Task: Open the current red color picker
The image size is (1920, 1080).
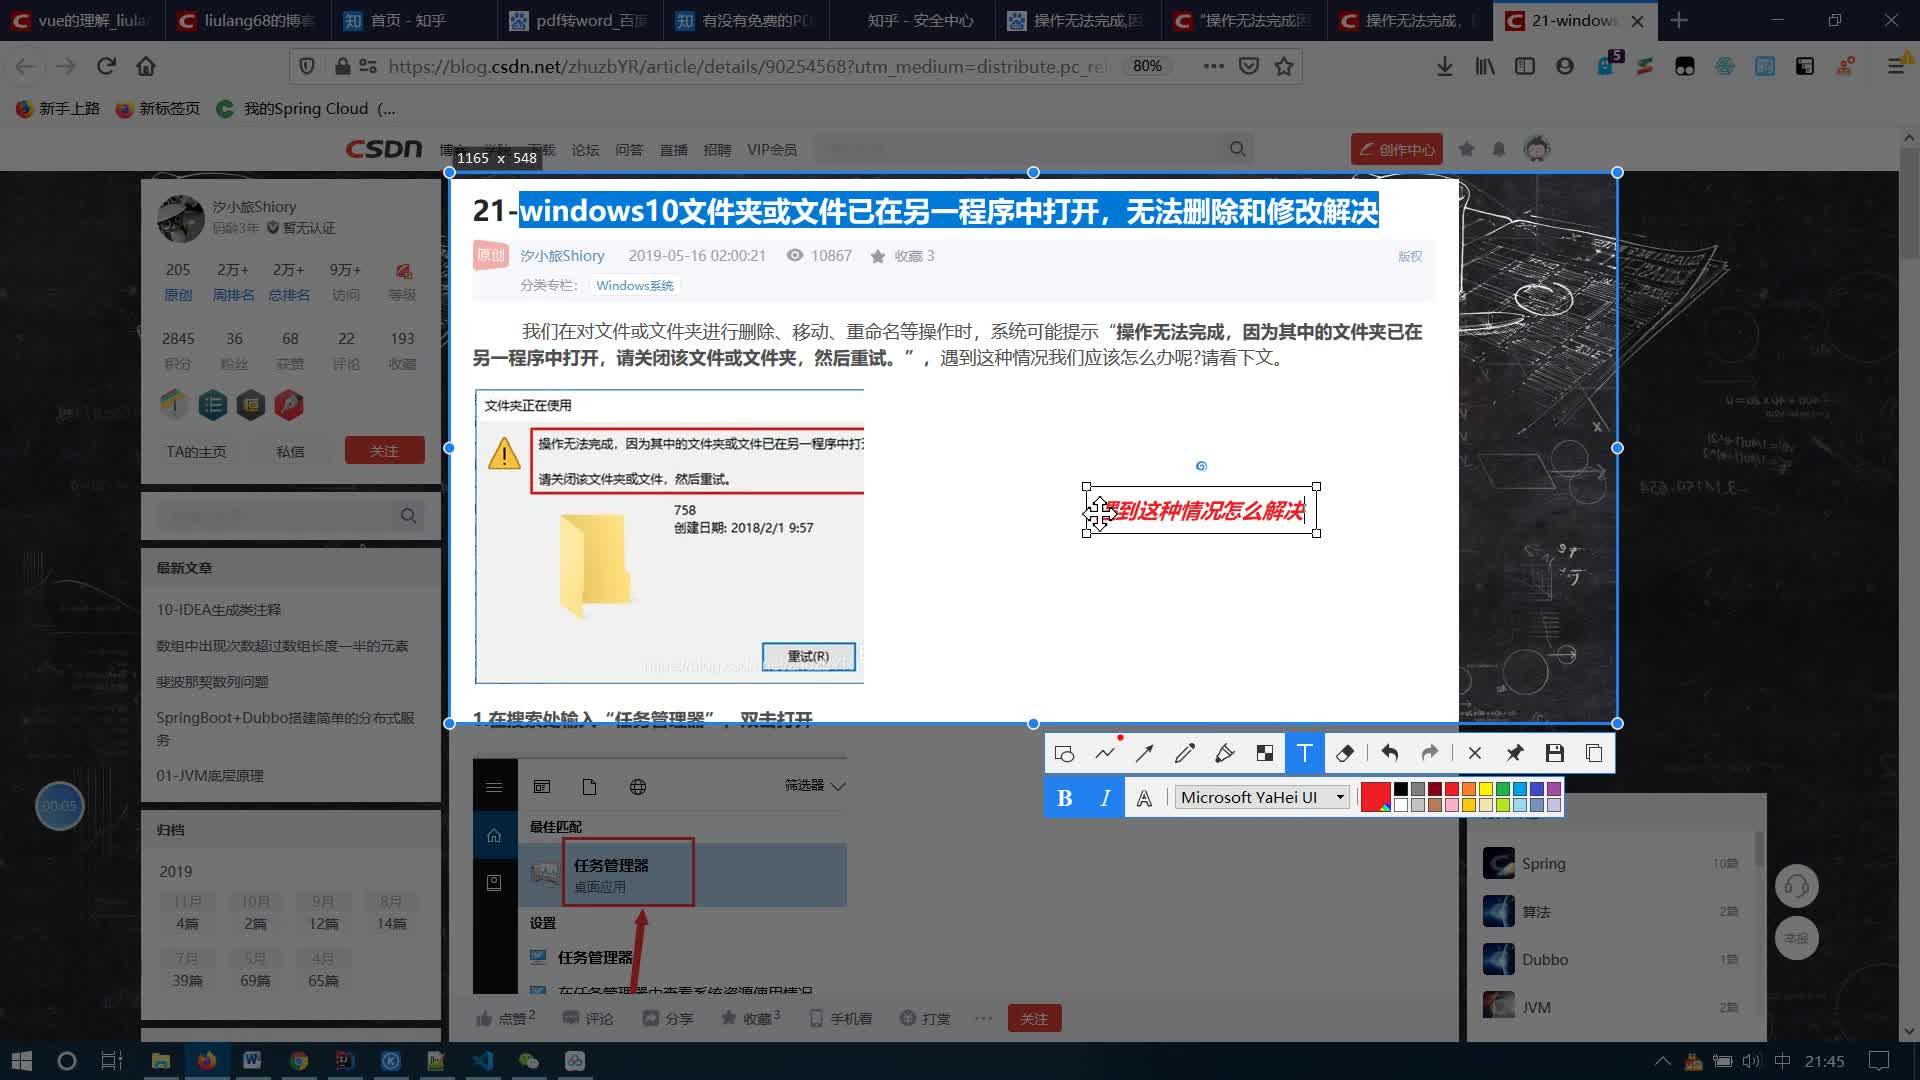Action: [1375, 797]
